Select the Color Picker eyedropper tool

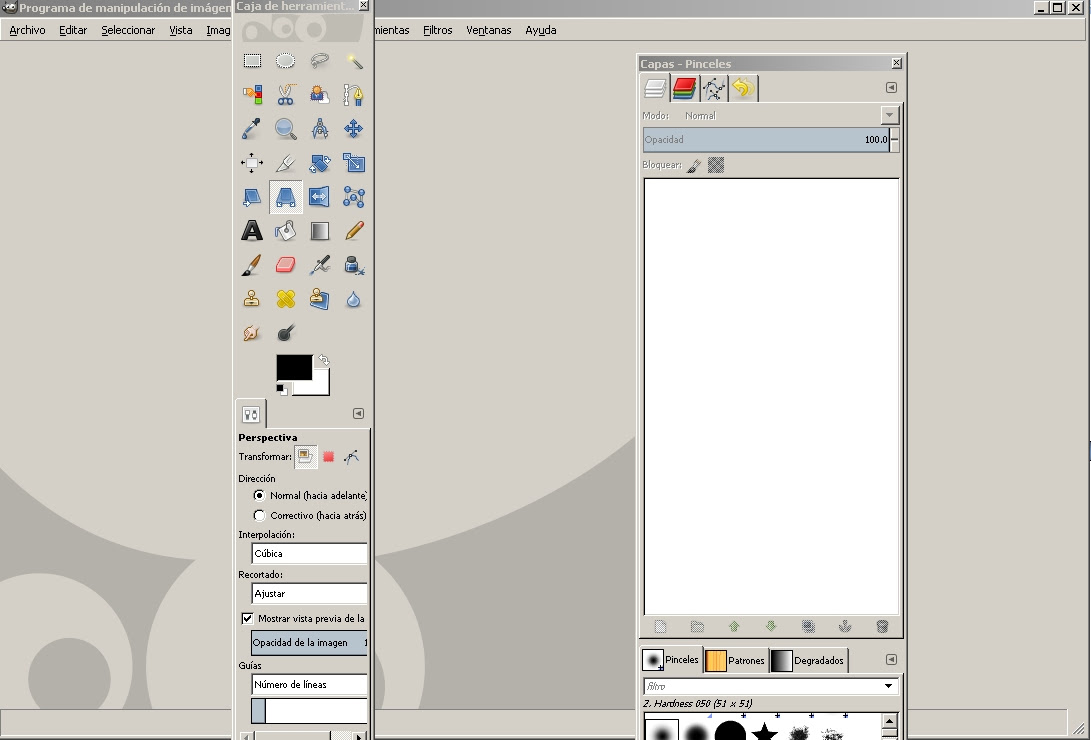click(x=252, y=129)
